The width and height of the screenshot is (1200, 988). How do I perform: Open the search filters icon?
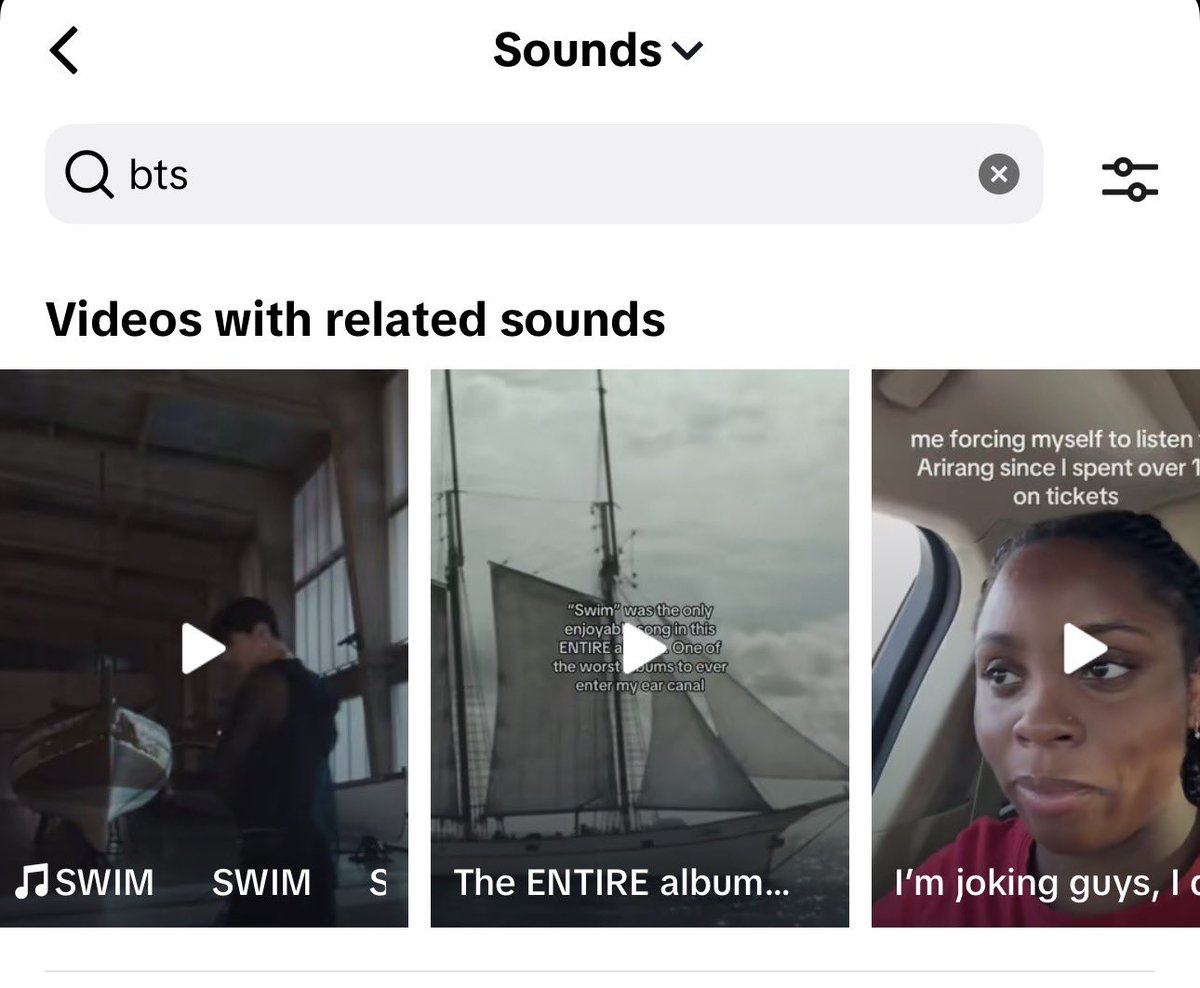(1130, 180)
